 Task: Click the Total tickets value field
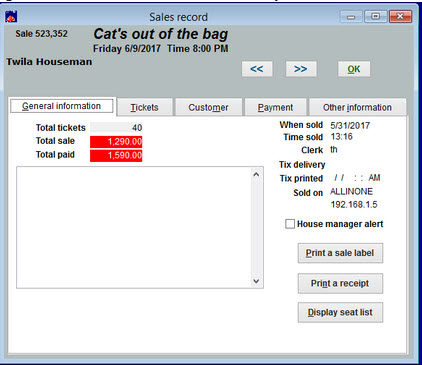coord(116,128)
